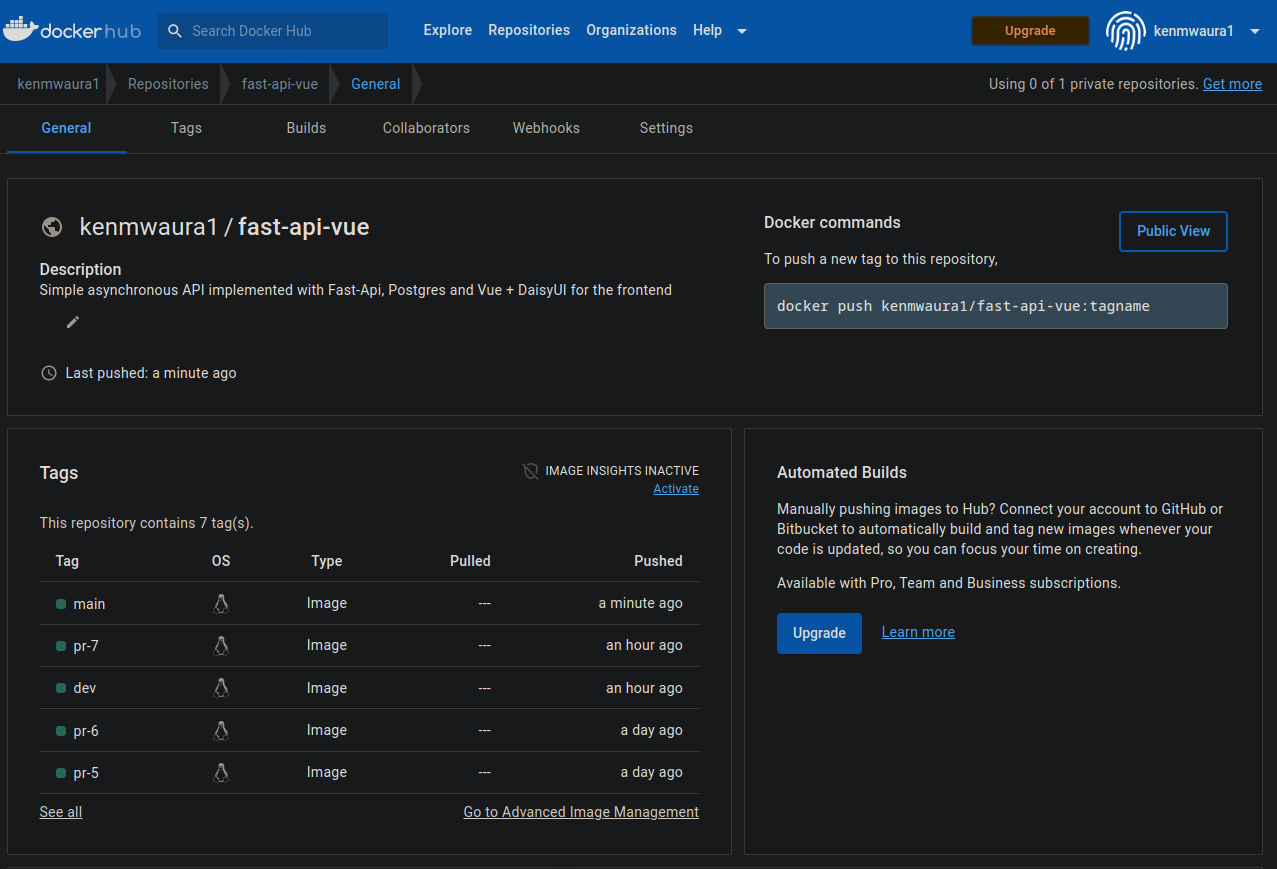Click the green status dot for main tag
The height and width of the screenshot is (869, 1277).
click(61, 604)
